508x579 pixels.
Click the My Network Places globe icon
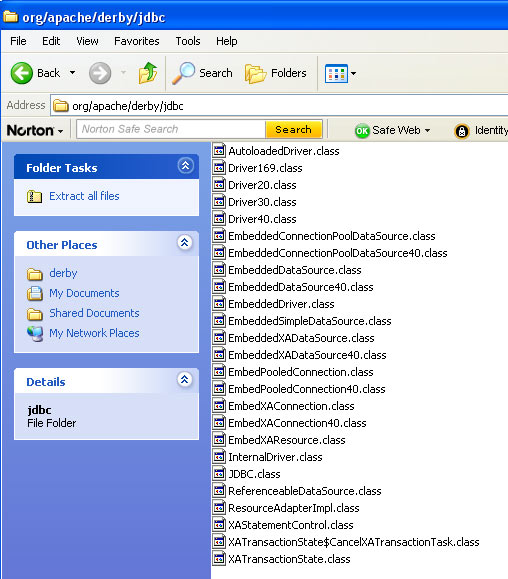35,334
